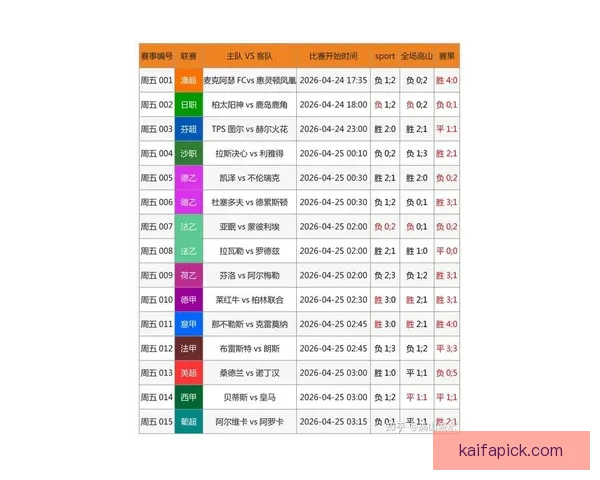The image size is (600, 480).
Task: Select the time 2026-04-25 00:10
Action: [x=333, y=153]
